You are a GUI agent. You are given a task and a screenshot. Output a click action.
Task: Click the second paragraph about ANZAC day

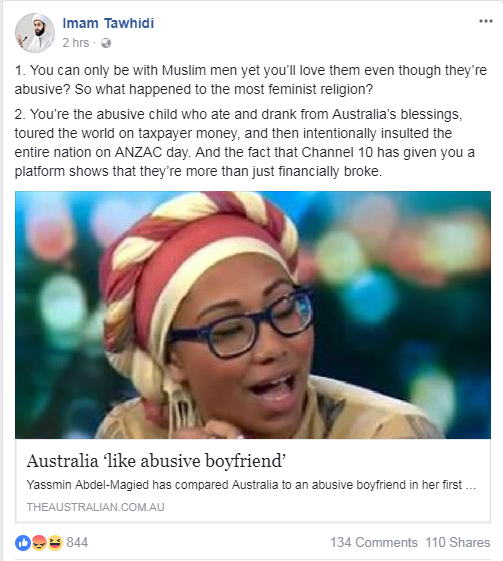245,143
